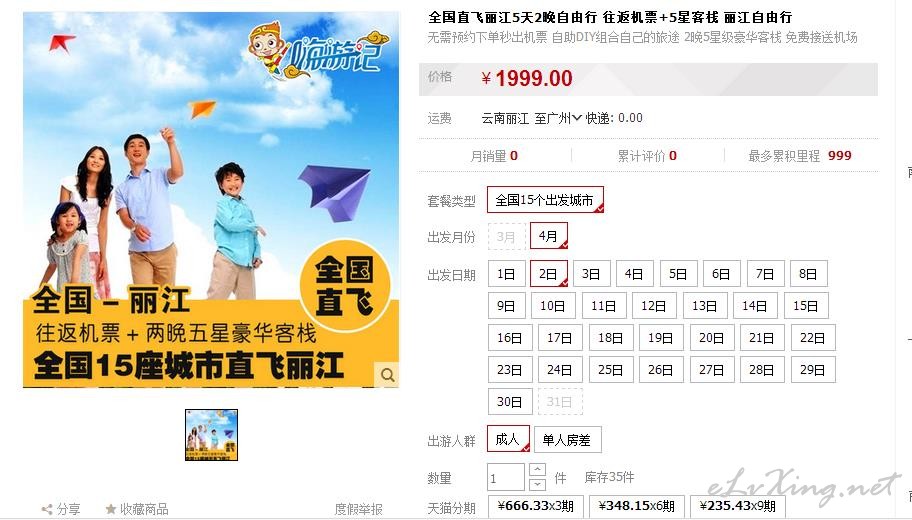Choose the 成人 traveler option
Image resolution: width=912 pixels, height=520 pixels.
coord(508,439)
